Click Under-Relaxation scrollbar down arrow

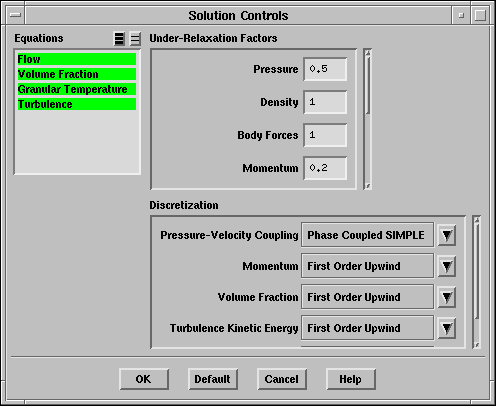tap(368, 186)
